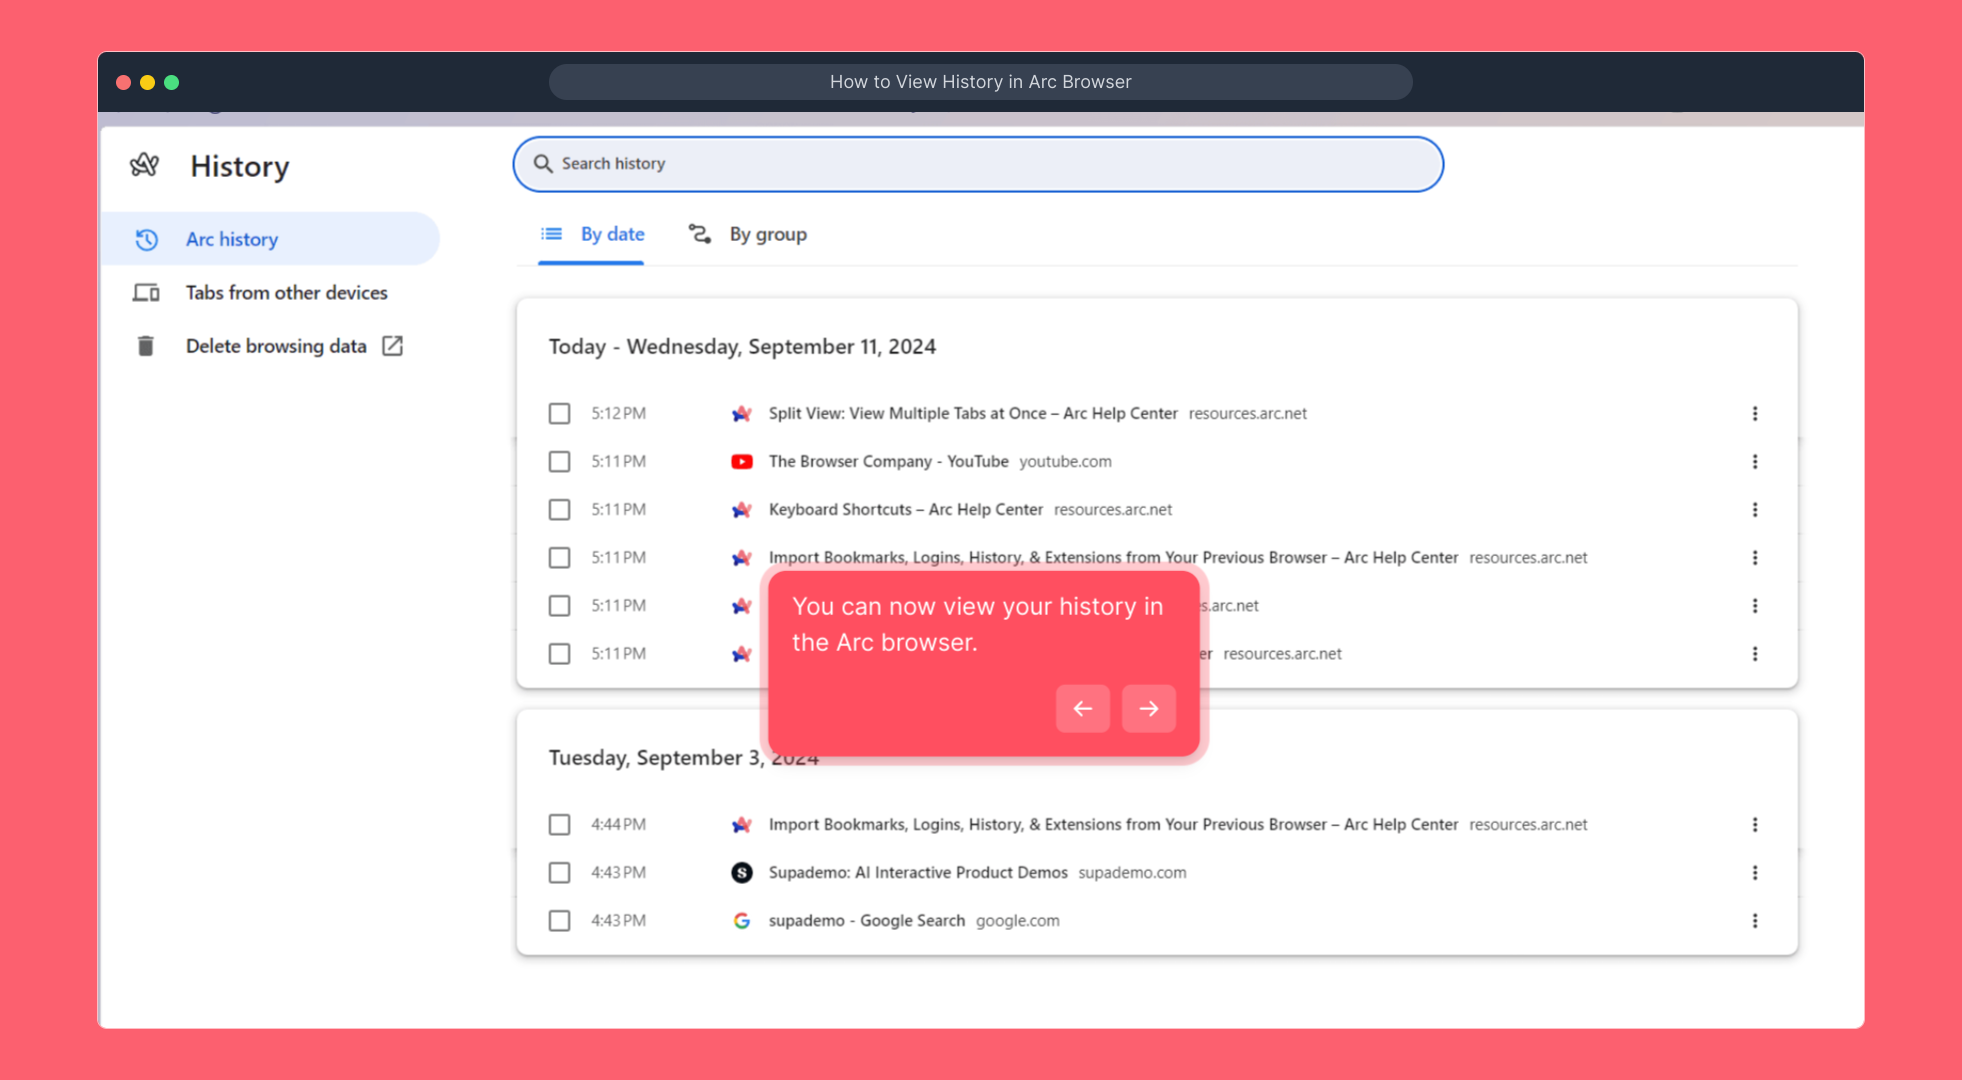
Task: Click the Google favicon for supademo search
Action: 741,921
